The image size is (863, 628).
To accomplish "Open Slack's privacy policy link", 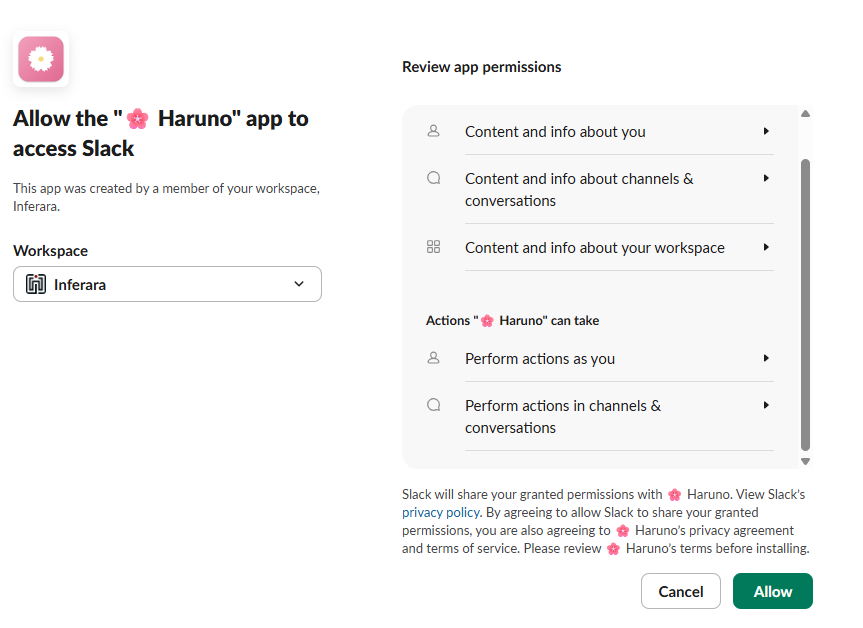I will click(441, 512).
